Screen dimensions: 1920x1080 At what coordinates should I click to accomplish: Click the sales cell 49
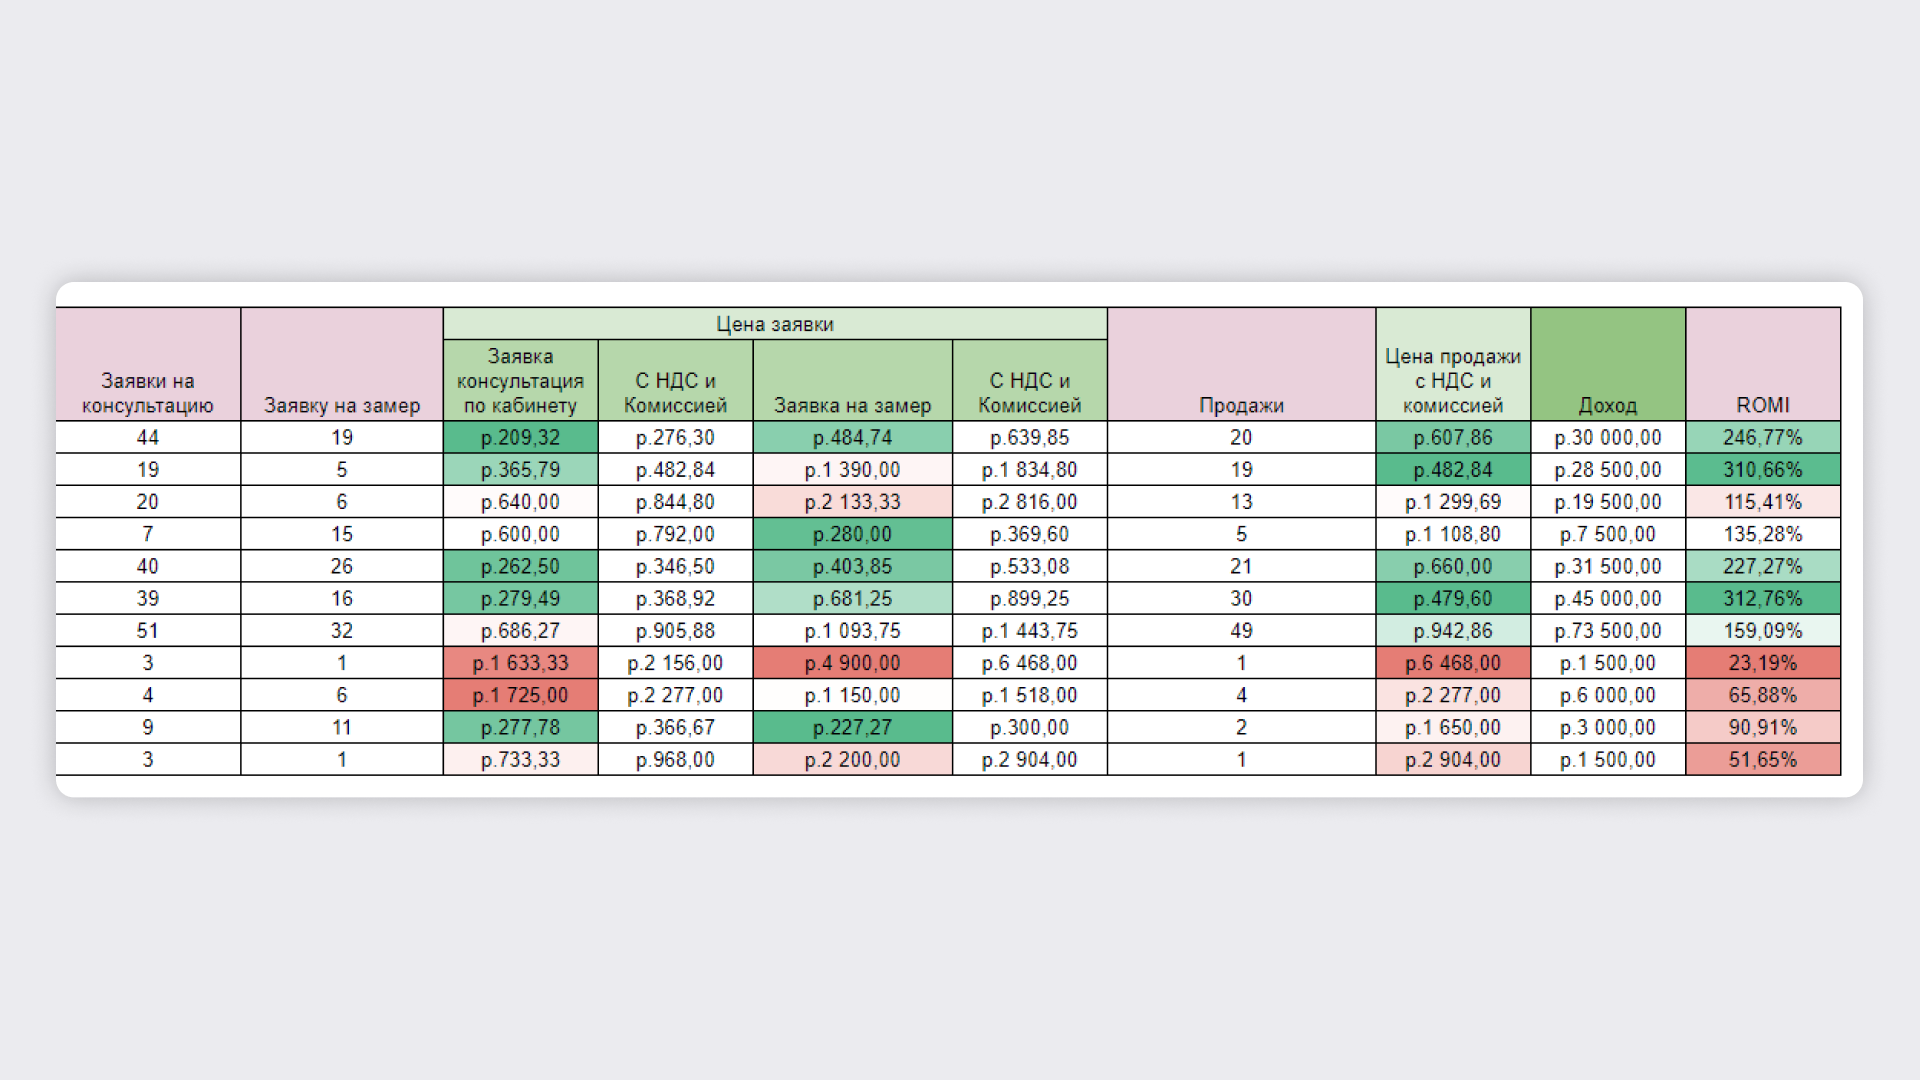coord(1242,631)
